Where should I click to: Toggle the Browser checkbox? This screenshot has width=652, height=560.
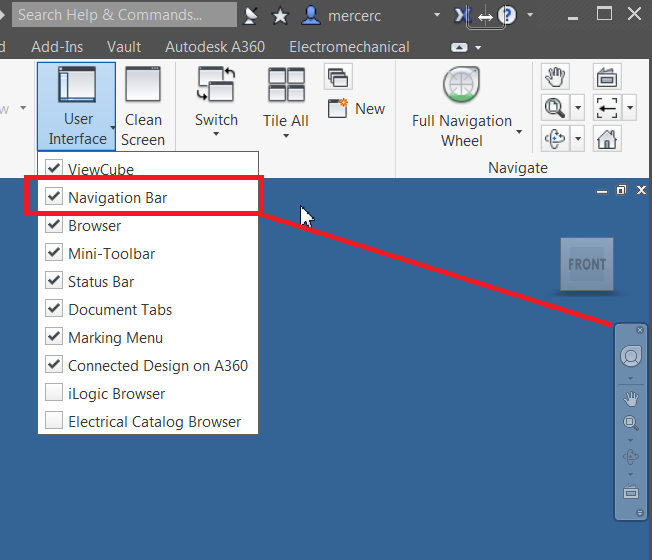point(54,224)
